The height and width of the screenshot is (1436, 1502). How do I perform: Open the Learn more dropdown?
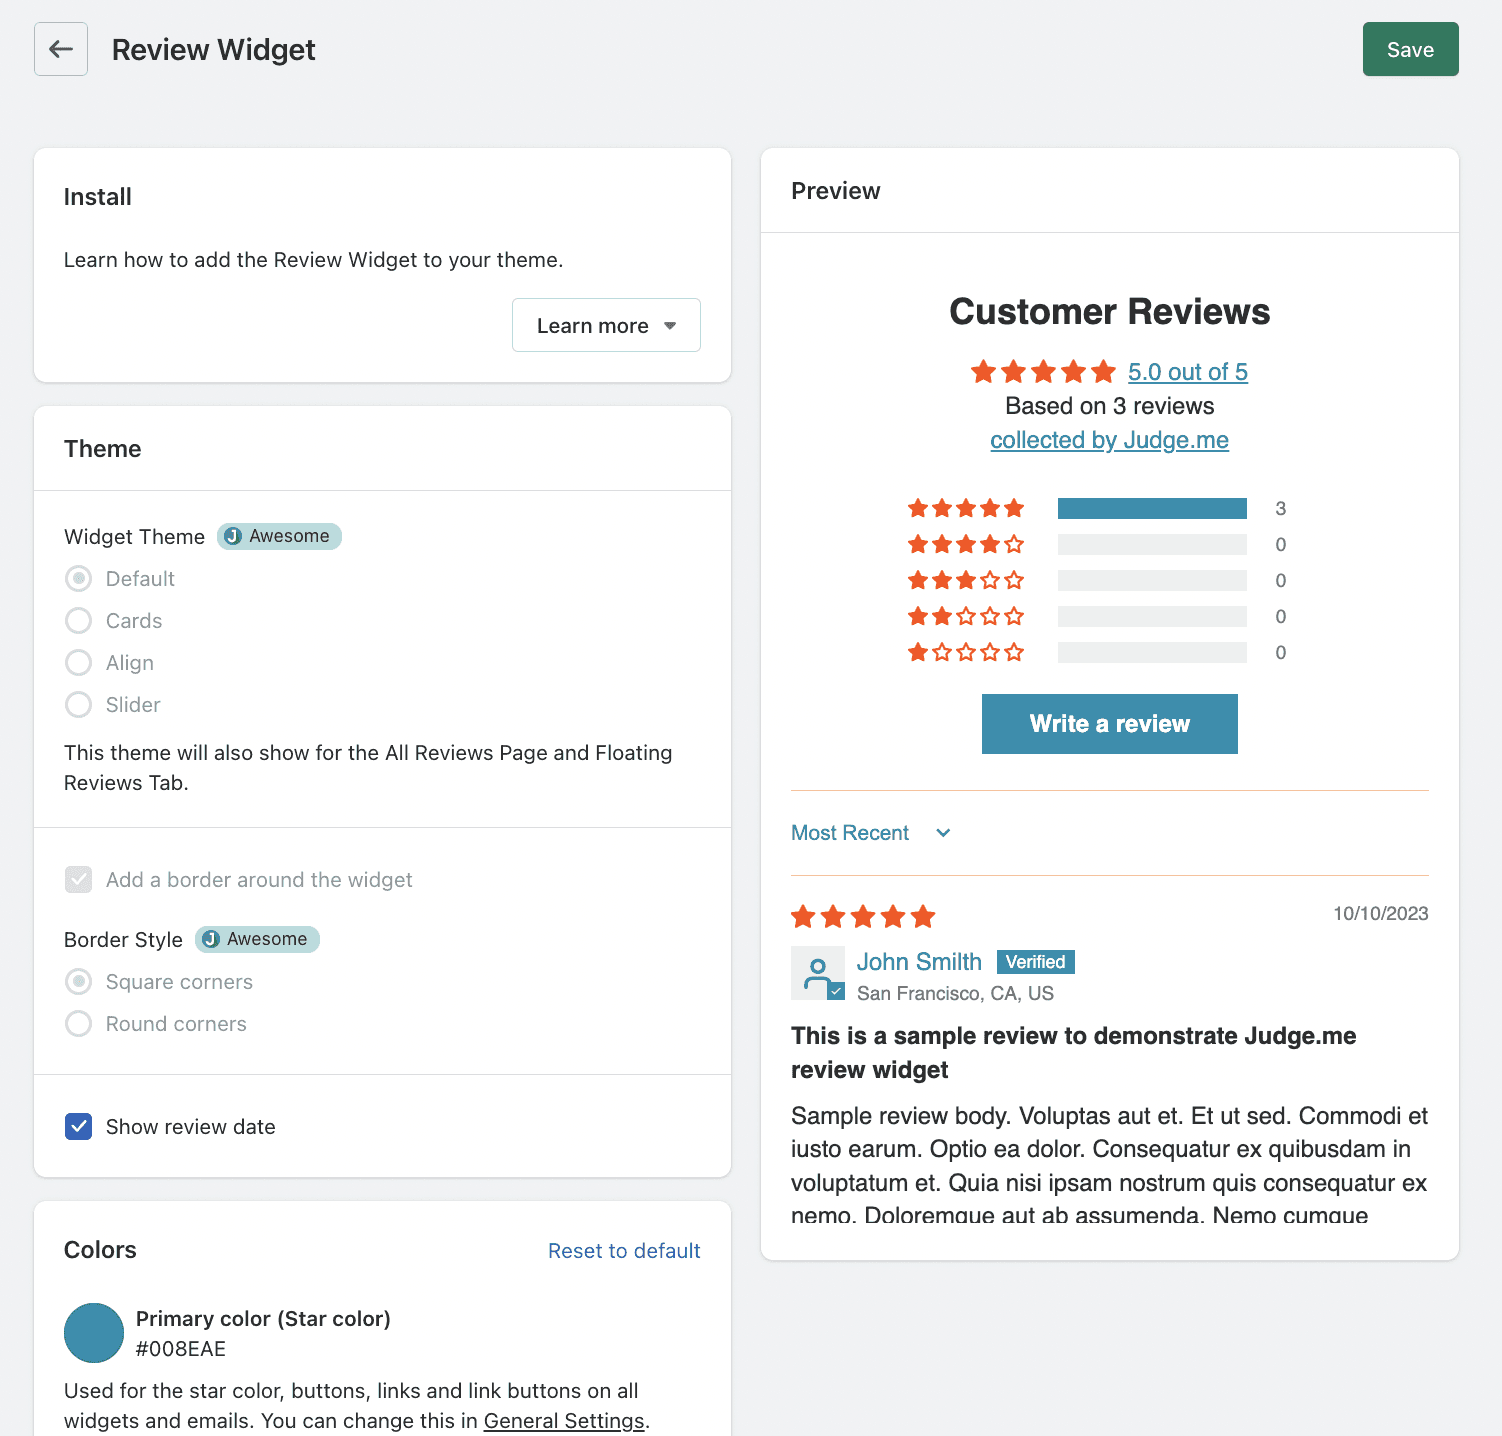coord(606,325)
